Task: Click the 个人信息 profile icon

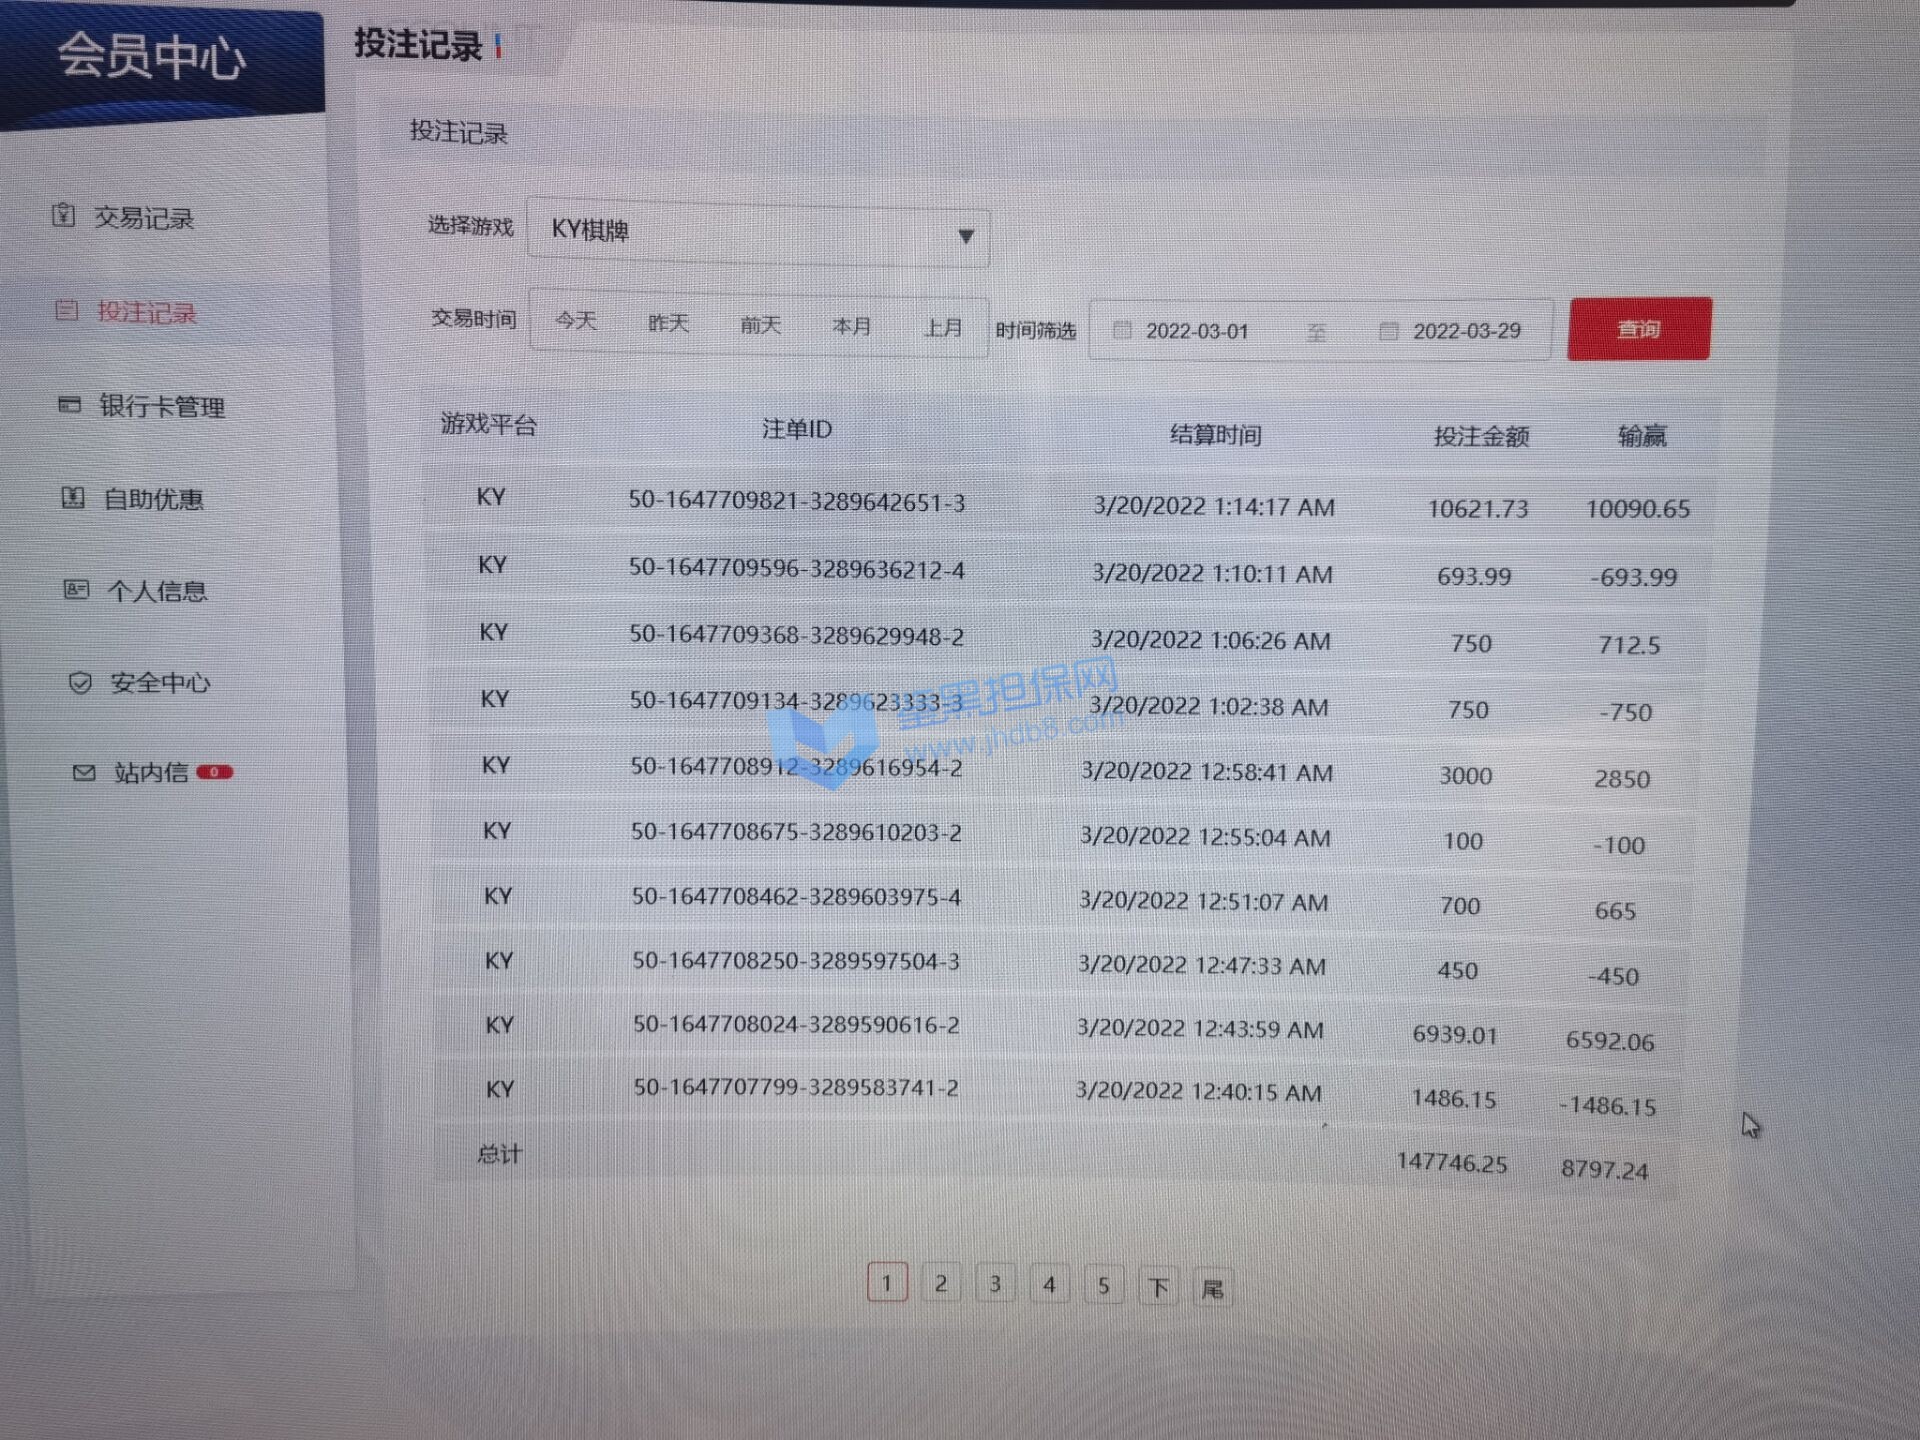Action: [76, 589]
